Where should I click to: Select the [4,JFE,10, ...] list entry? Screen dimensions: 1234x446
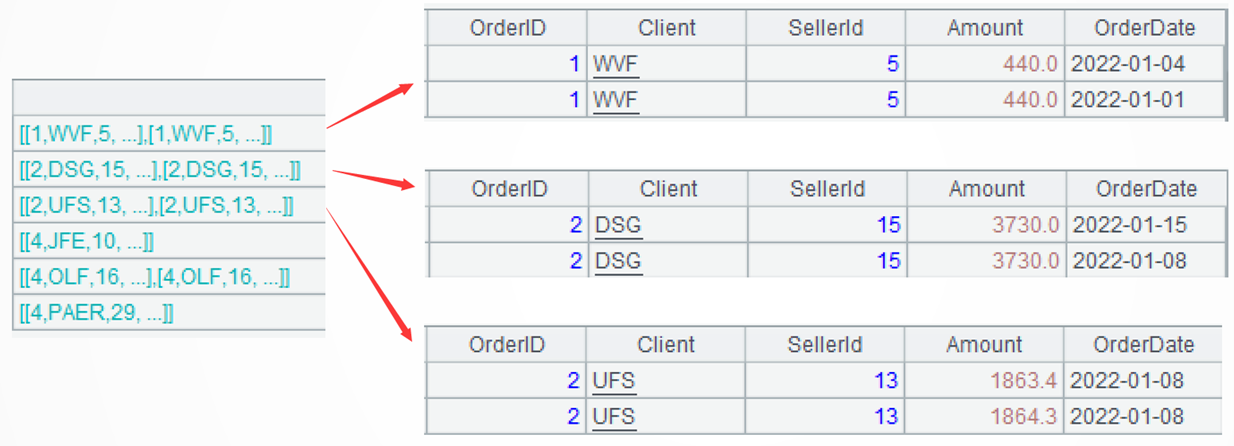point(87,241)
